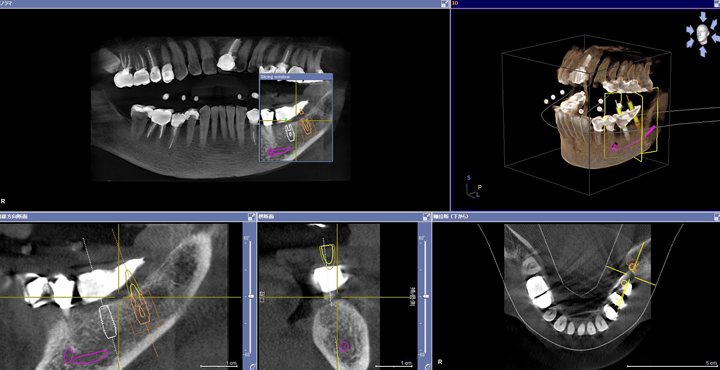Maximize the cross-section panel in bottom middle

click(x=426, y=216)
